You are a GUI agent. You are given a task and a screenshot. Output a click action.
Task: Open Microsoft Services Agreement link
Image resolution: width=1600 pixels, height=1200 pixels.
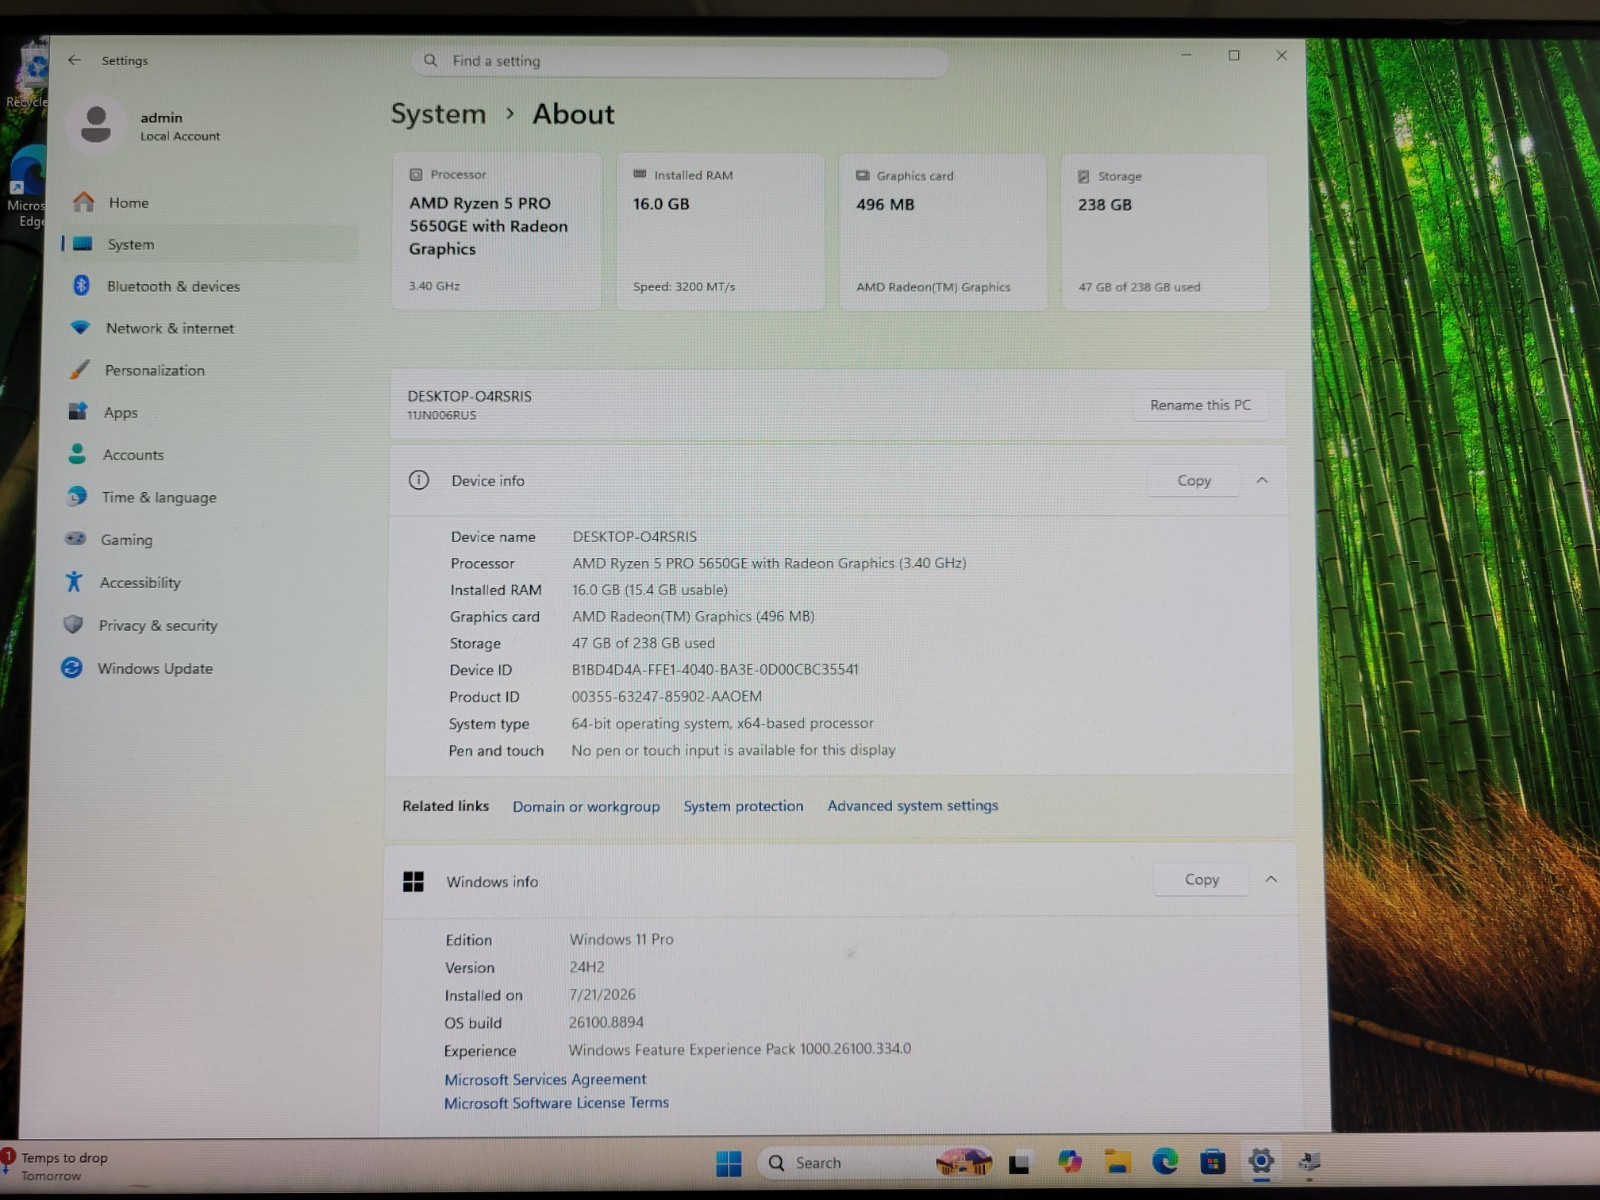[x=545, y=1079]
